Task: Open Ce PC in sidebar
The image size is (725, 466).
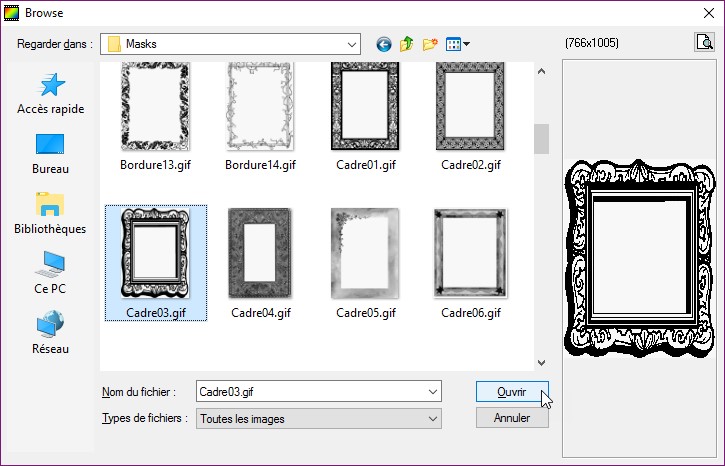Action: (x=50, y=273)
